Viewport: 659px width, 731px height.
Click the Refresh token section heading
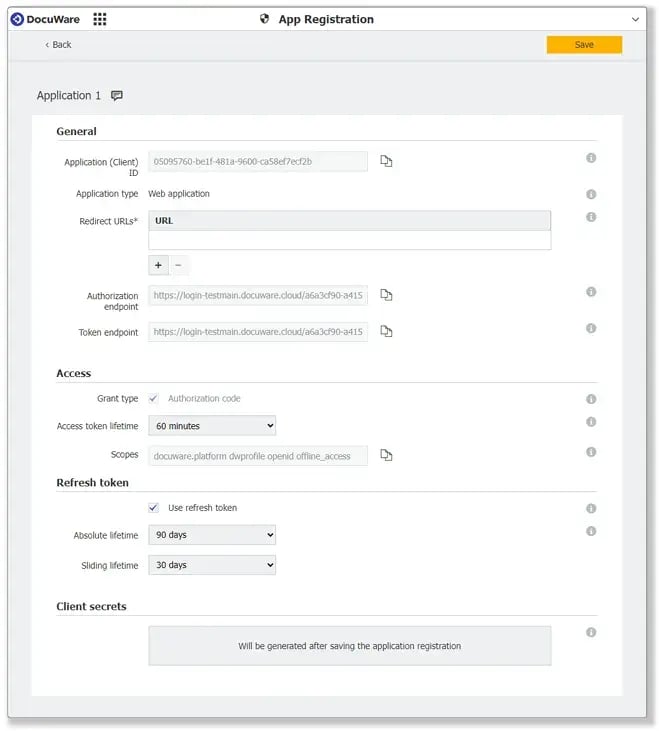tap(92, 483)
